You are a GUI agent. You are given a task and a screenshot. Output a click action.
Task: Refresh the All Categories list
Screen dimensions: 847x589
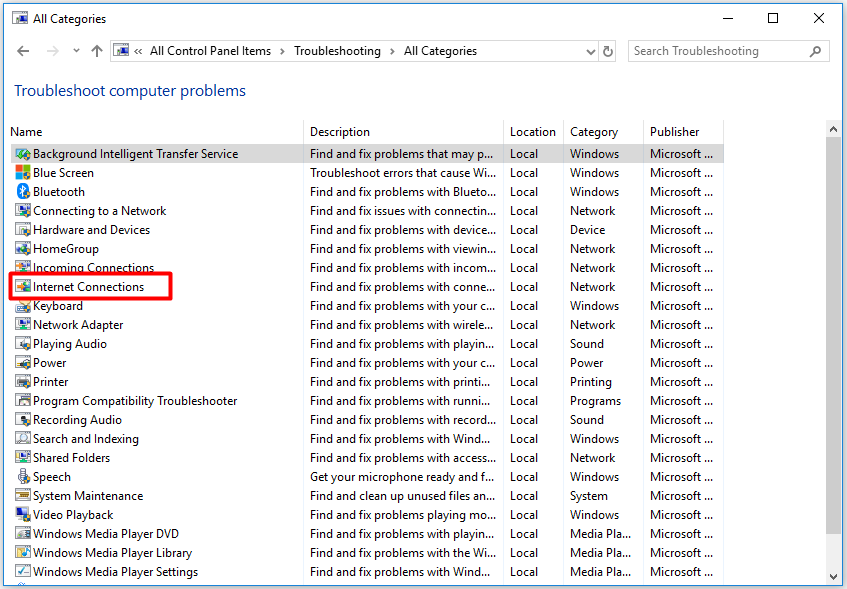pyautogui.click(x=608, y=51)
